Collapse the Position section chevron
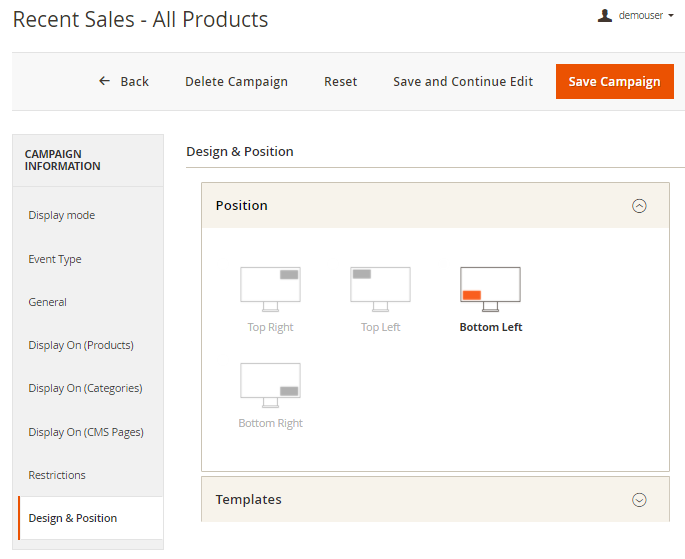The height and width of the screenshot is (559, 685). click(639, 206)
